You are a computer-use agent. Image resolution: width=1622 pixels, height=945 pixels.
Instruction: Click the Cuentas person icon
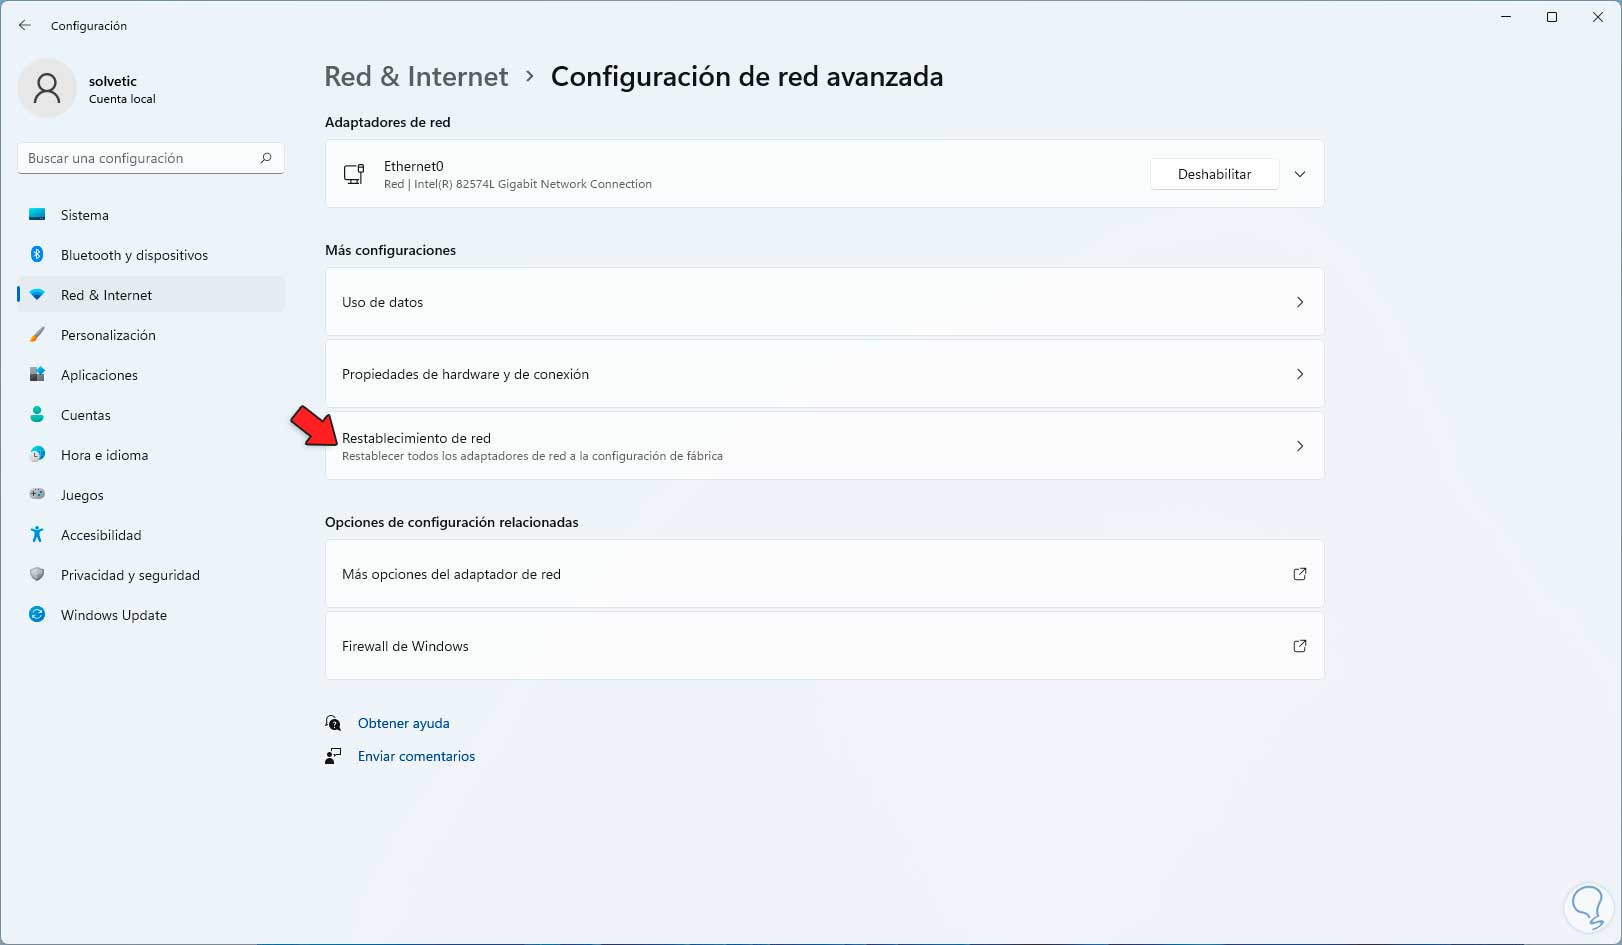click(37, 415)
